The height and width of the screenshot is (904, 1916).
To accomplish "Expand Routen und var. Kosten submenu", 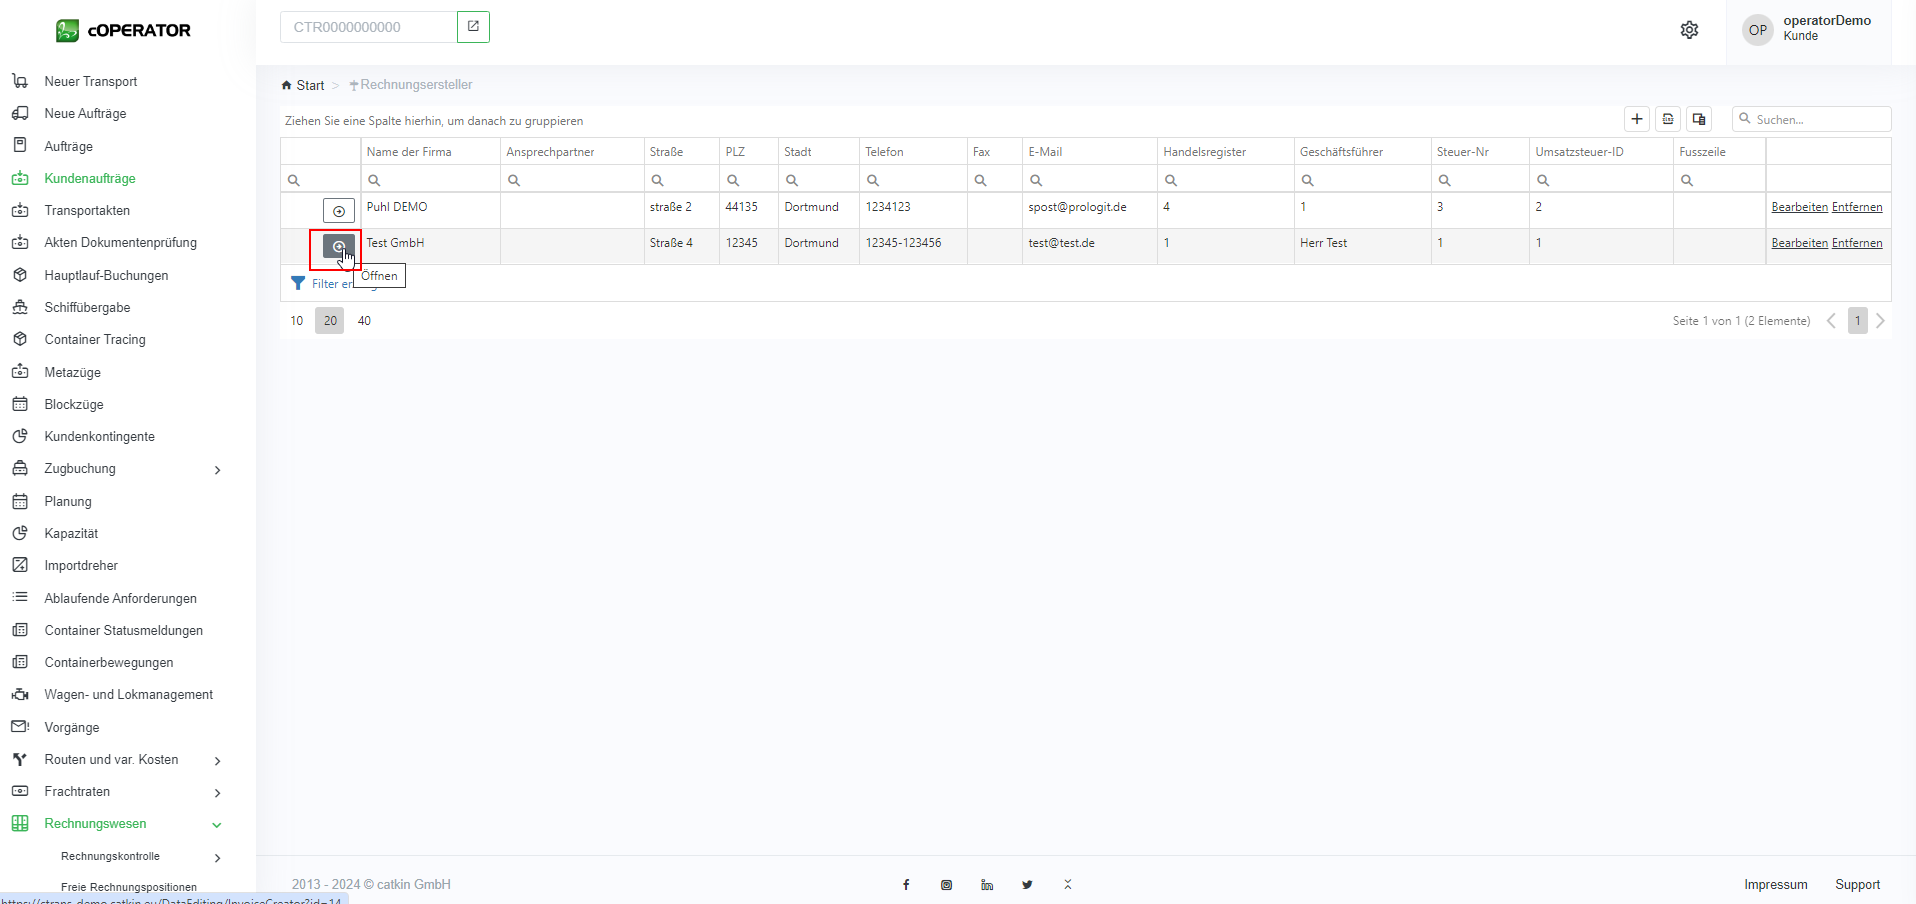I will [x=217, y=761].
